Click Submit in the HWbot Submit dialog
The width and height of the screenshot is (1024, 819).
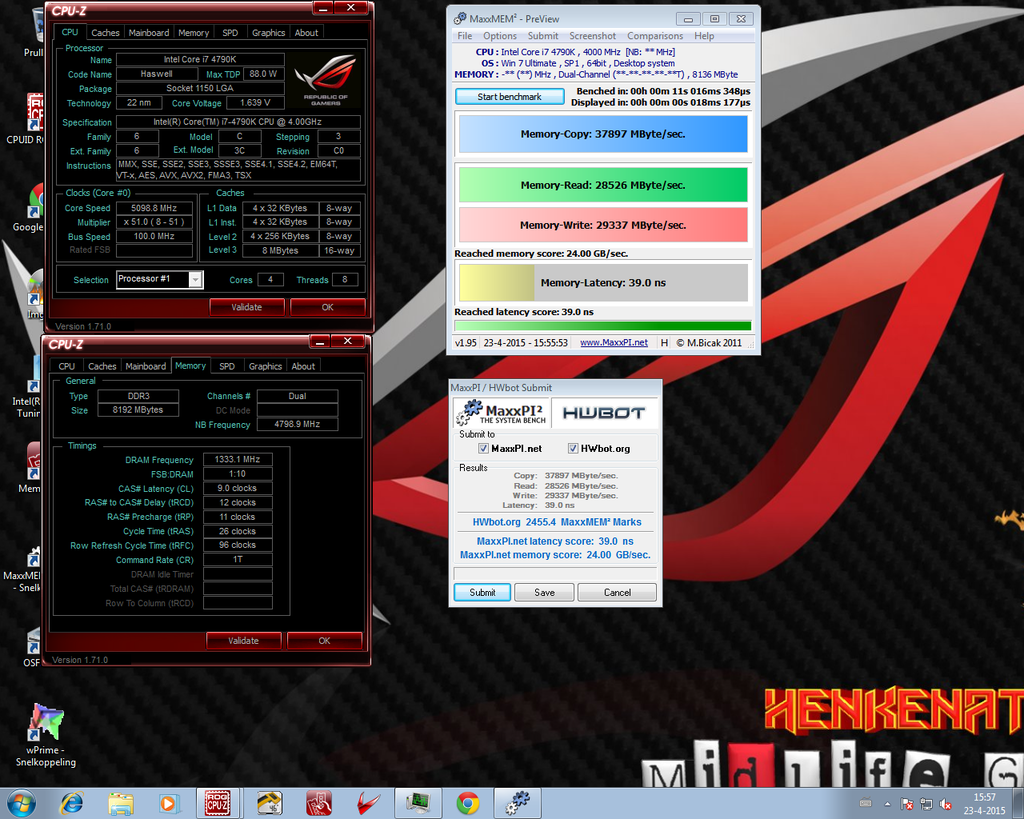tap(482, 592)
